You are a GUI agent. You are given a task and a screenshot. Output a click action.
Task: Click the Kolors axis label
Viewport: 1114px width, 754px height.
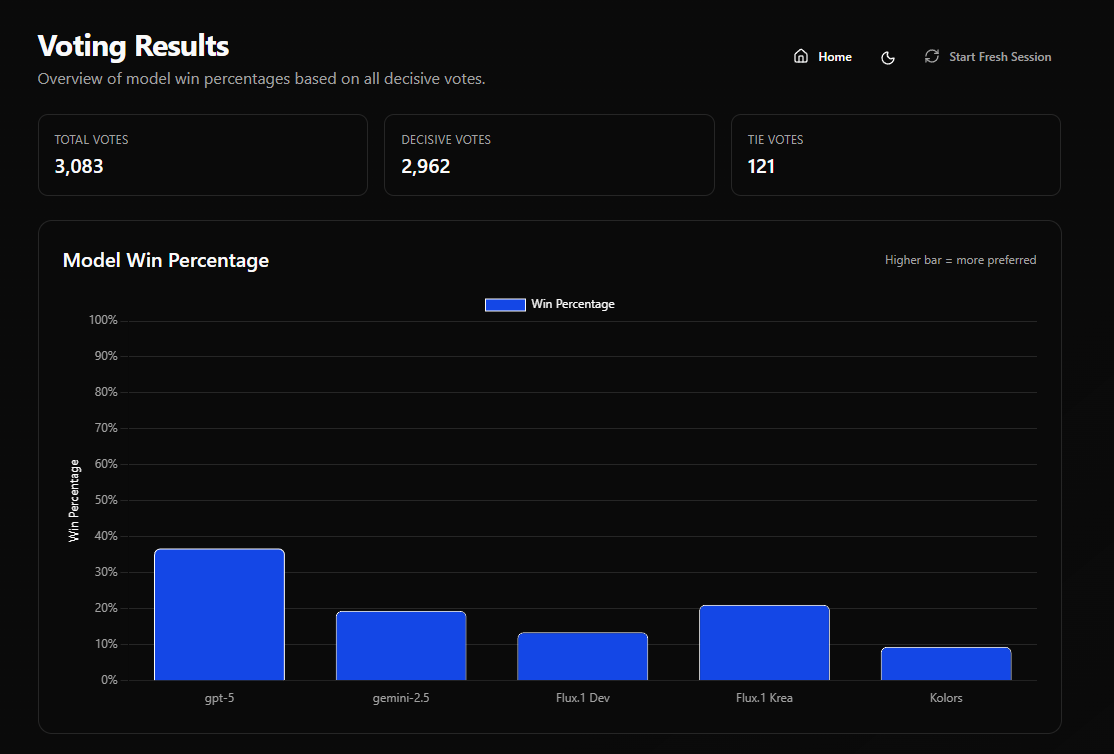coord(946,697)
